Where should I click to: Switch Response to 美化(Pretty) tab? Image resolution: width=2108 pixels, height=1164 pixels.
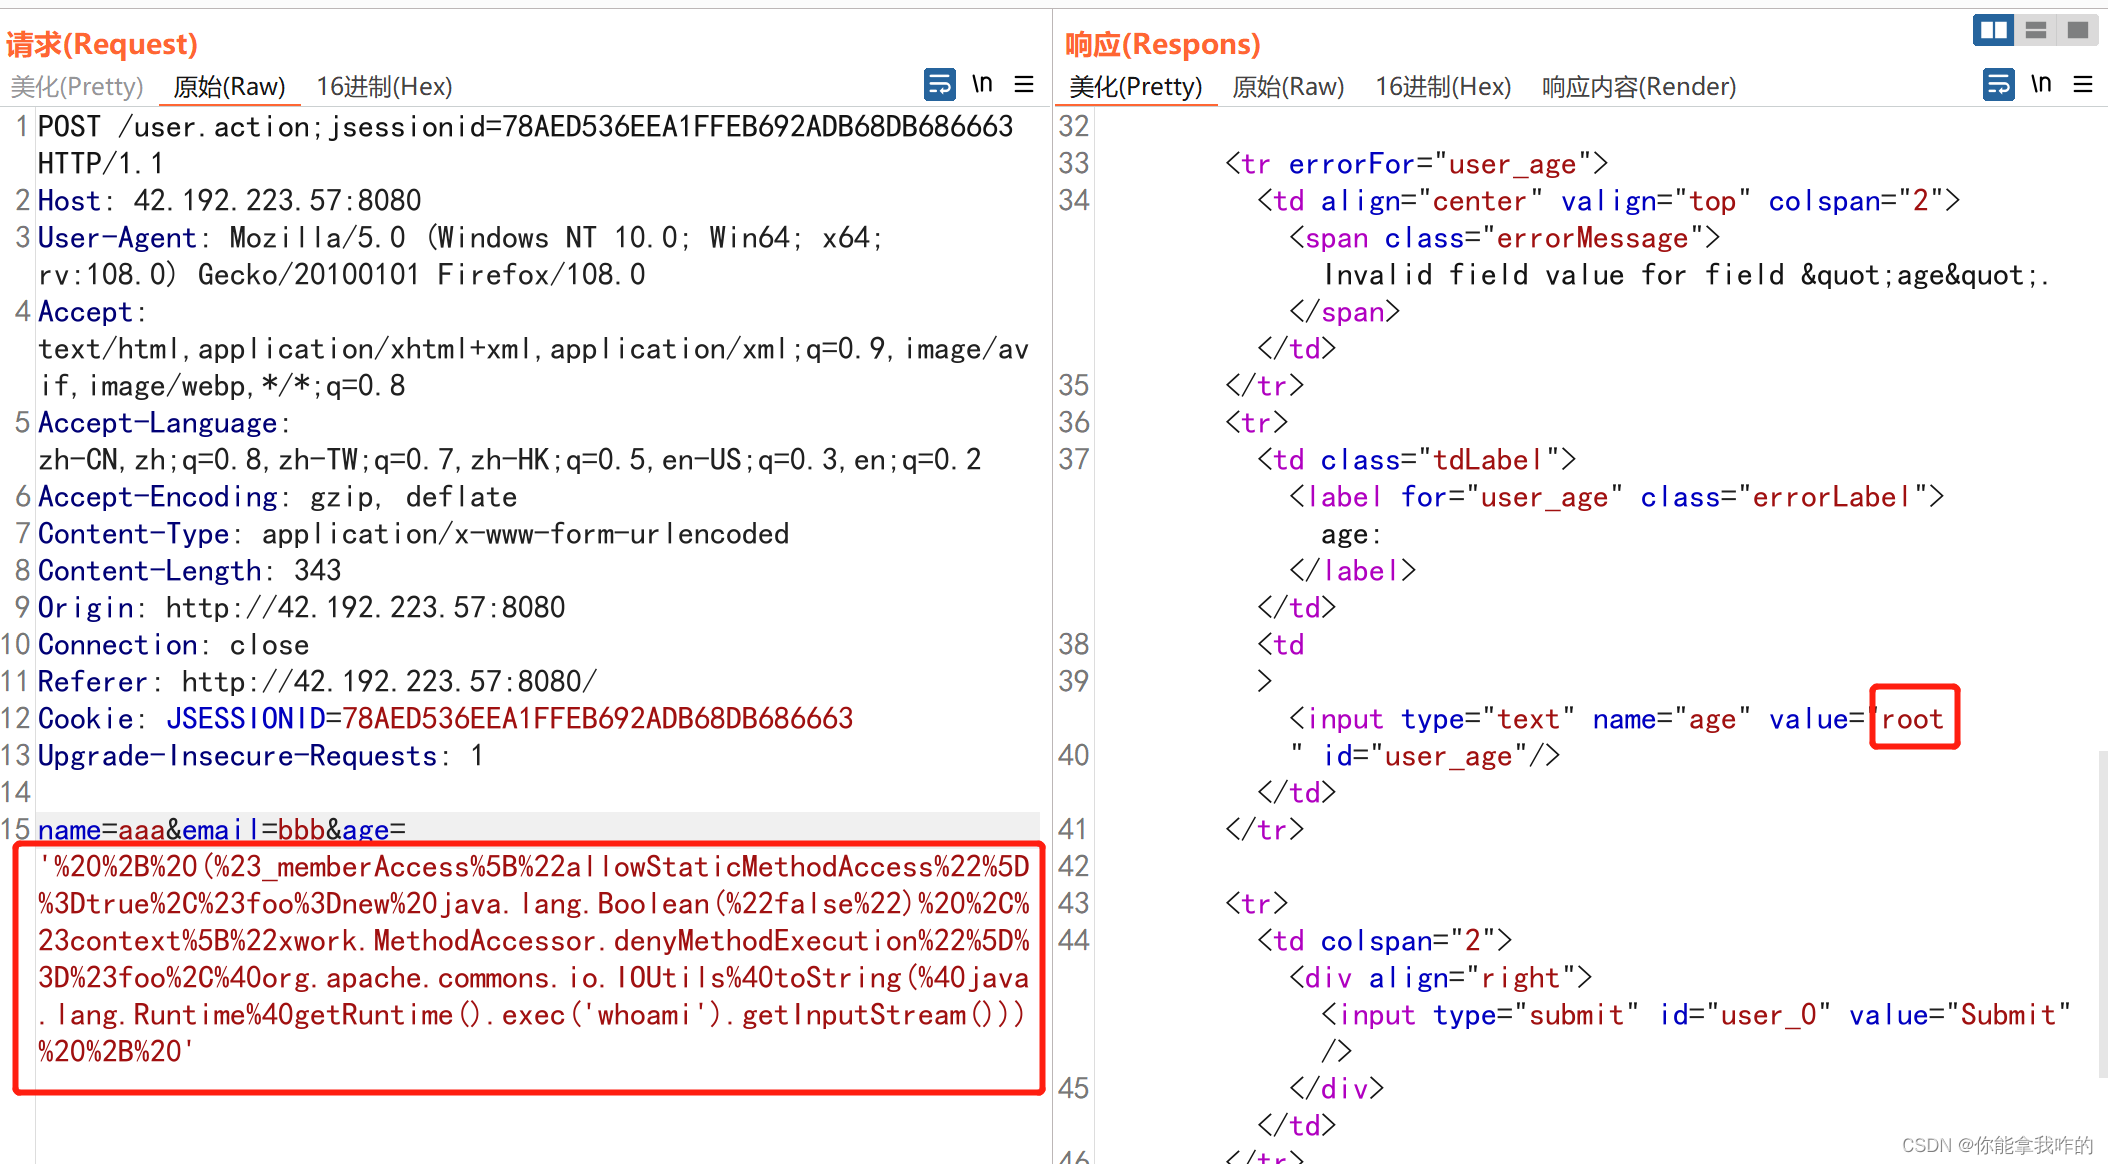coord(1135,87)
